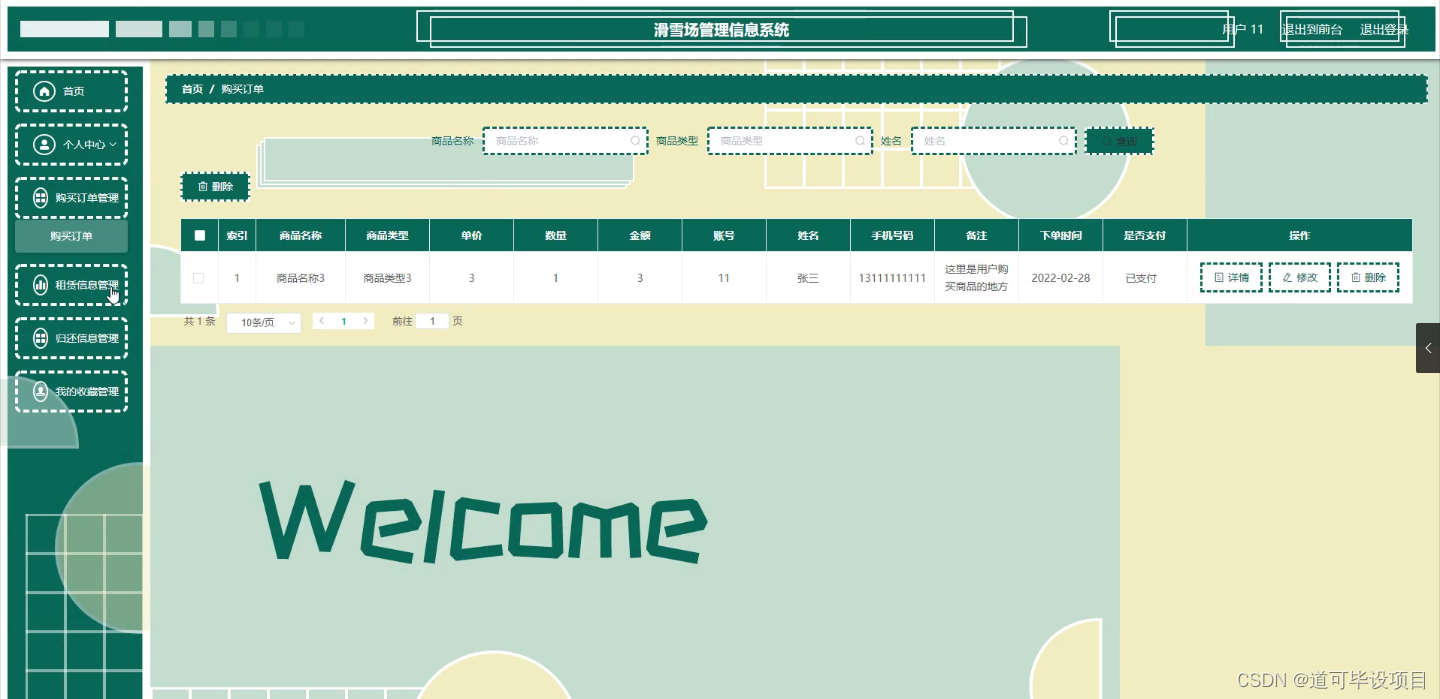The image size is (1440, 699).
Task: Click the date 2022-02-28
Action: pos(1060,278)
